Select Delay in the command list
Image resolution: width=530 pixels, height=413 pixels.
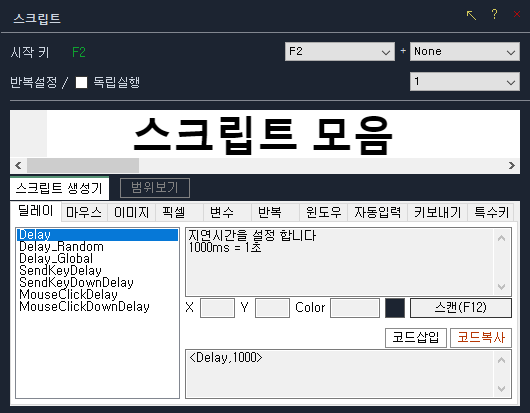click(x=97, y=235)
